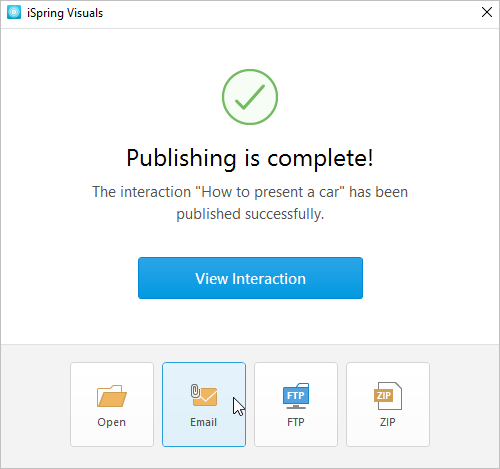Viewport: 500px width, 469px height.
Task: Compress the output using the ZIP tile
Action: (x=388, y=404)
